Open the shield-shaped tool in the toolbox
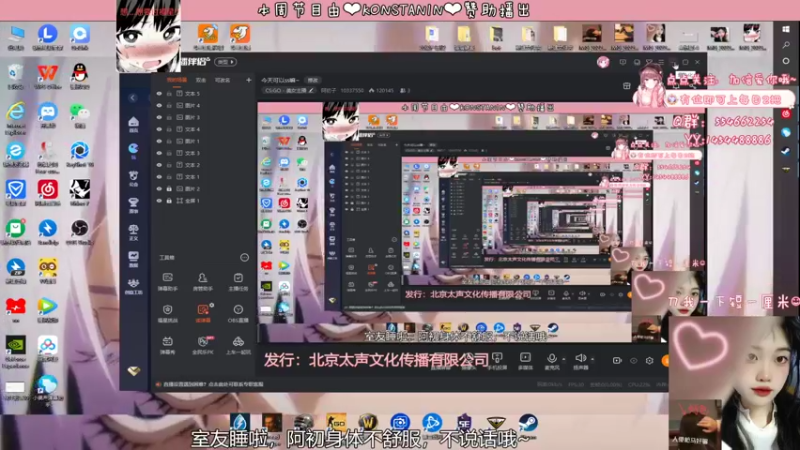 pyautogui.click(x=167, y=310)
